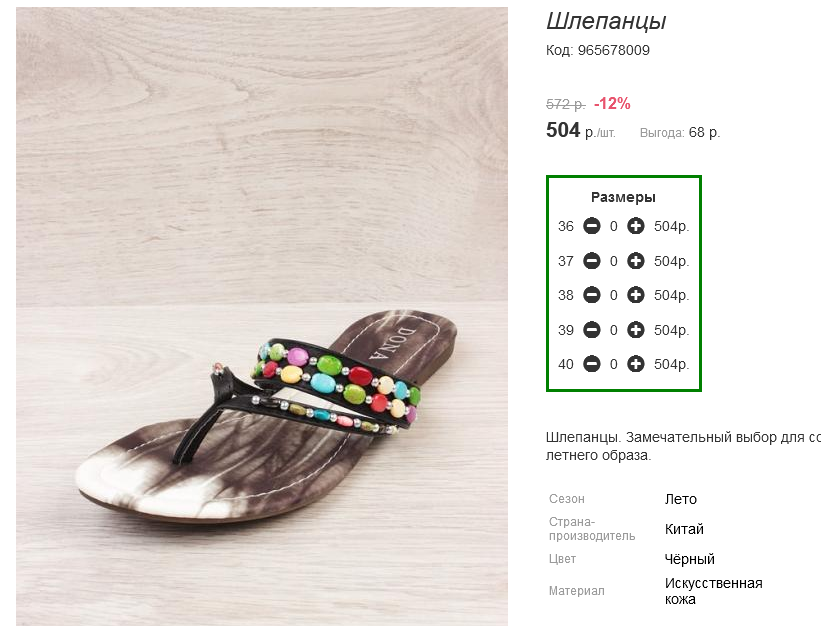
Task: Click the -12% discount label
Action: pyautogui.click(x=612, y=104)
